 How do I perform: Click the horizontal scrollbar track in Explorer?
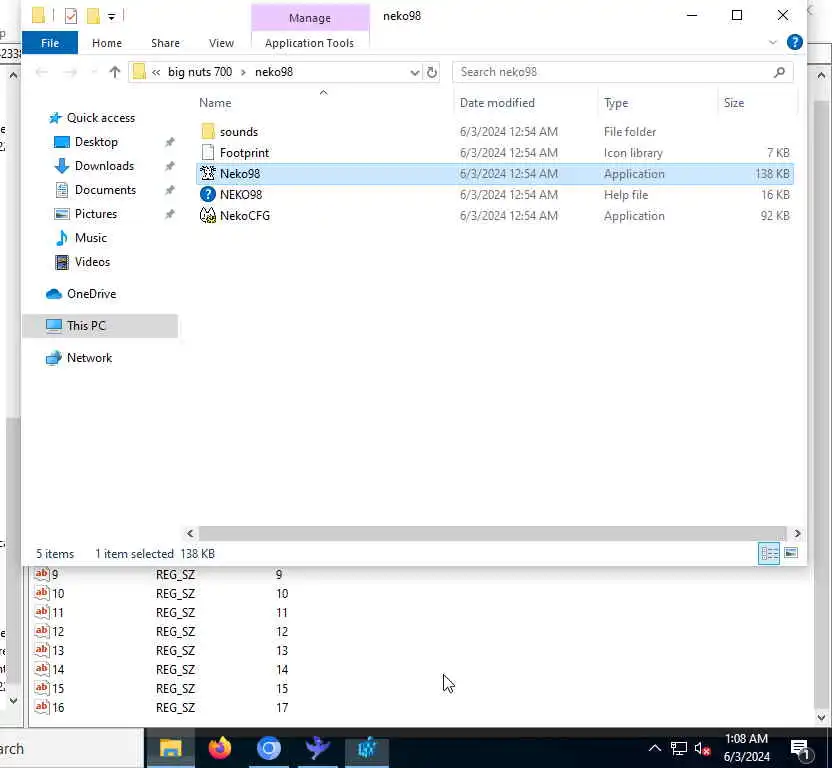point(492,533)
